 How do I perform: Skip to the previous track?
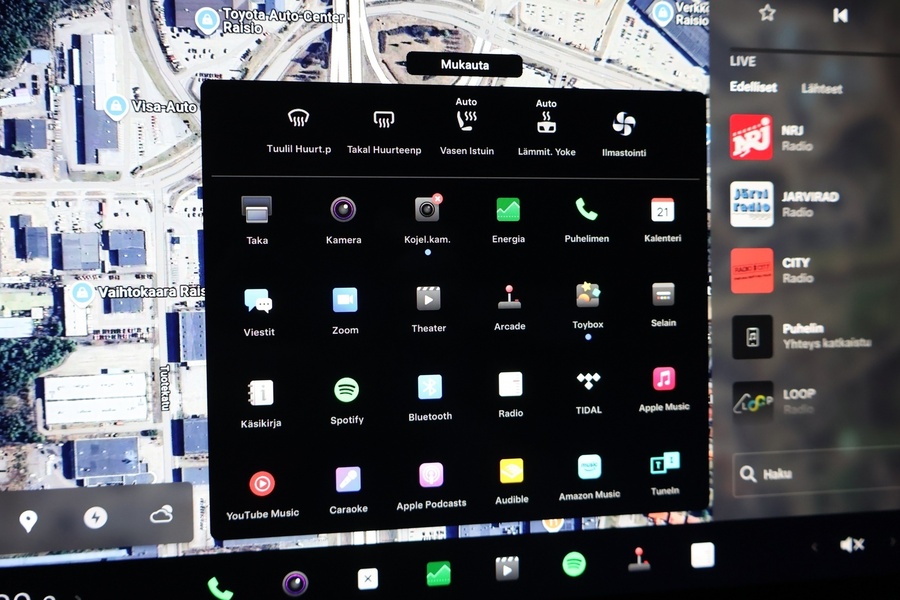pyautogui.click(x=840, y=16)
